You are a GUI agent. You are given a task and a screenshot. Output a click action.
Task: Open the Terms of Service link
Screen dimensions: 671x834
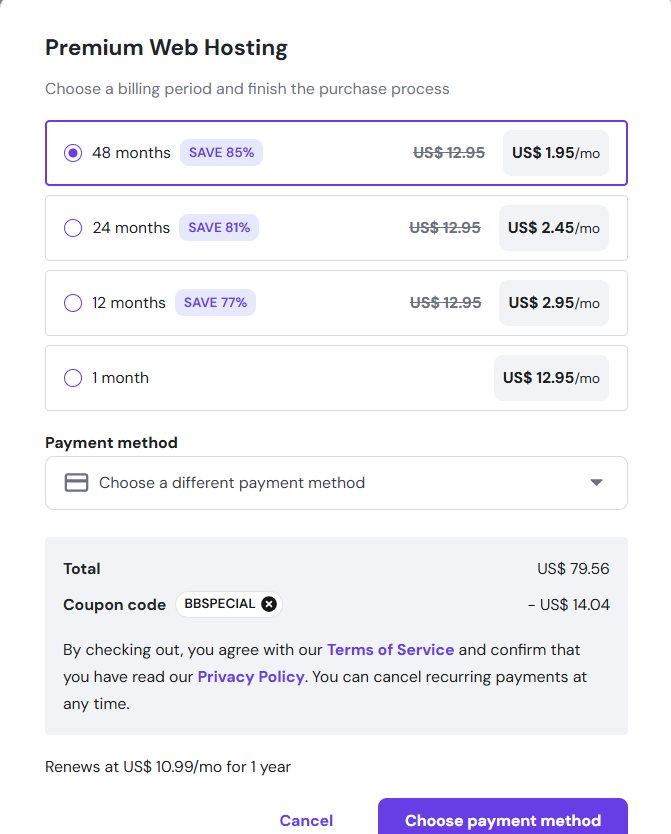point(390,650)
